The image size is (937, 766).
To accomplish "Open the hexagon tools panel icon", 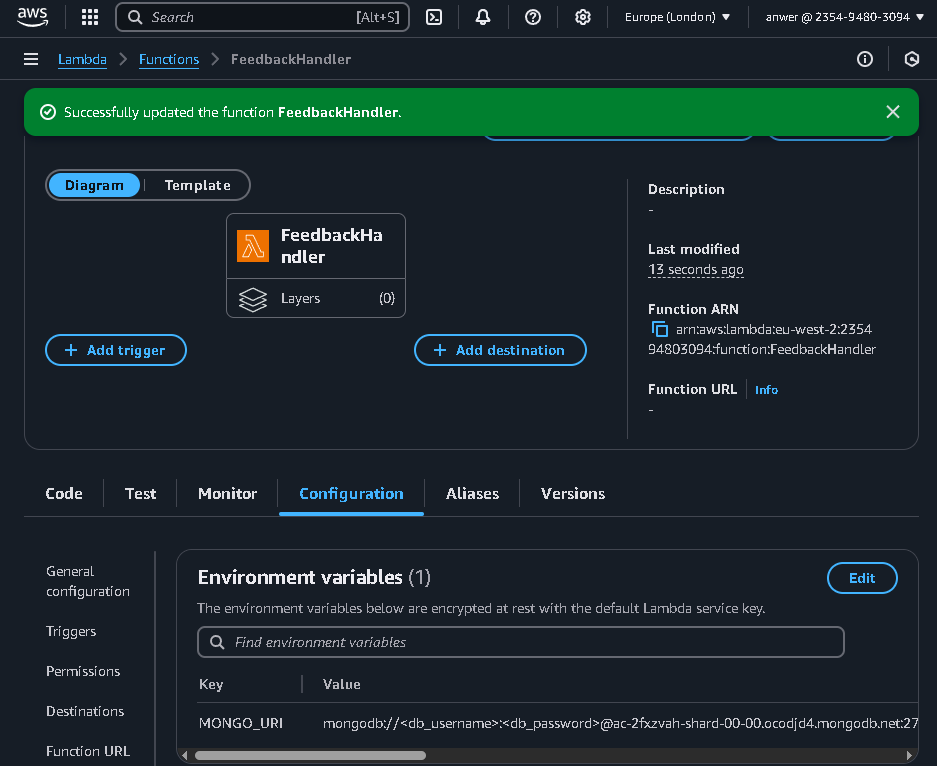I will click(911, 59).
